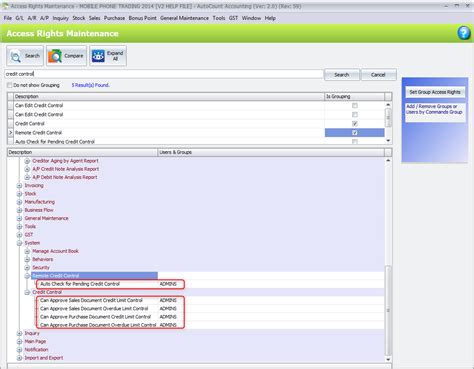
Task: Click the tree panel scrollbar up arrow
Action: pos(388,161)
